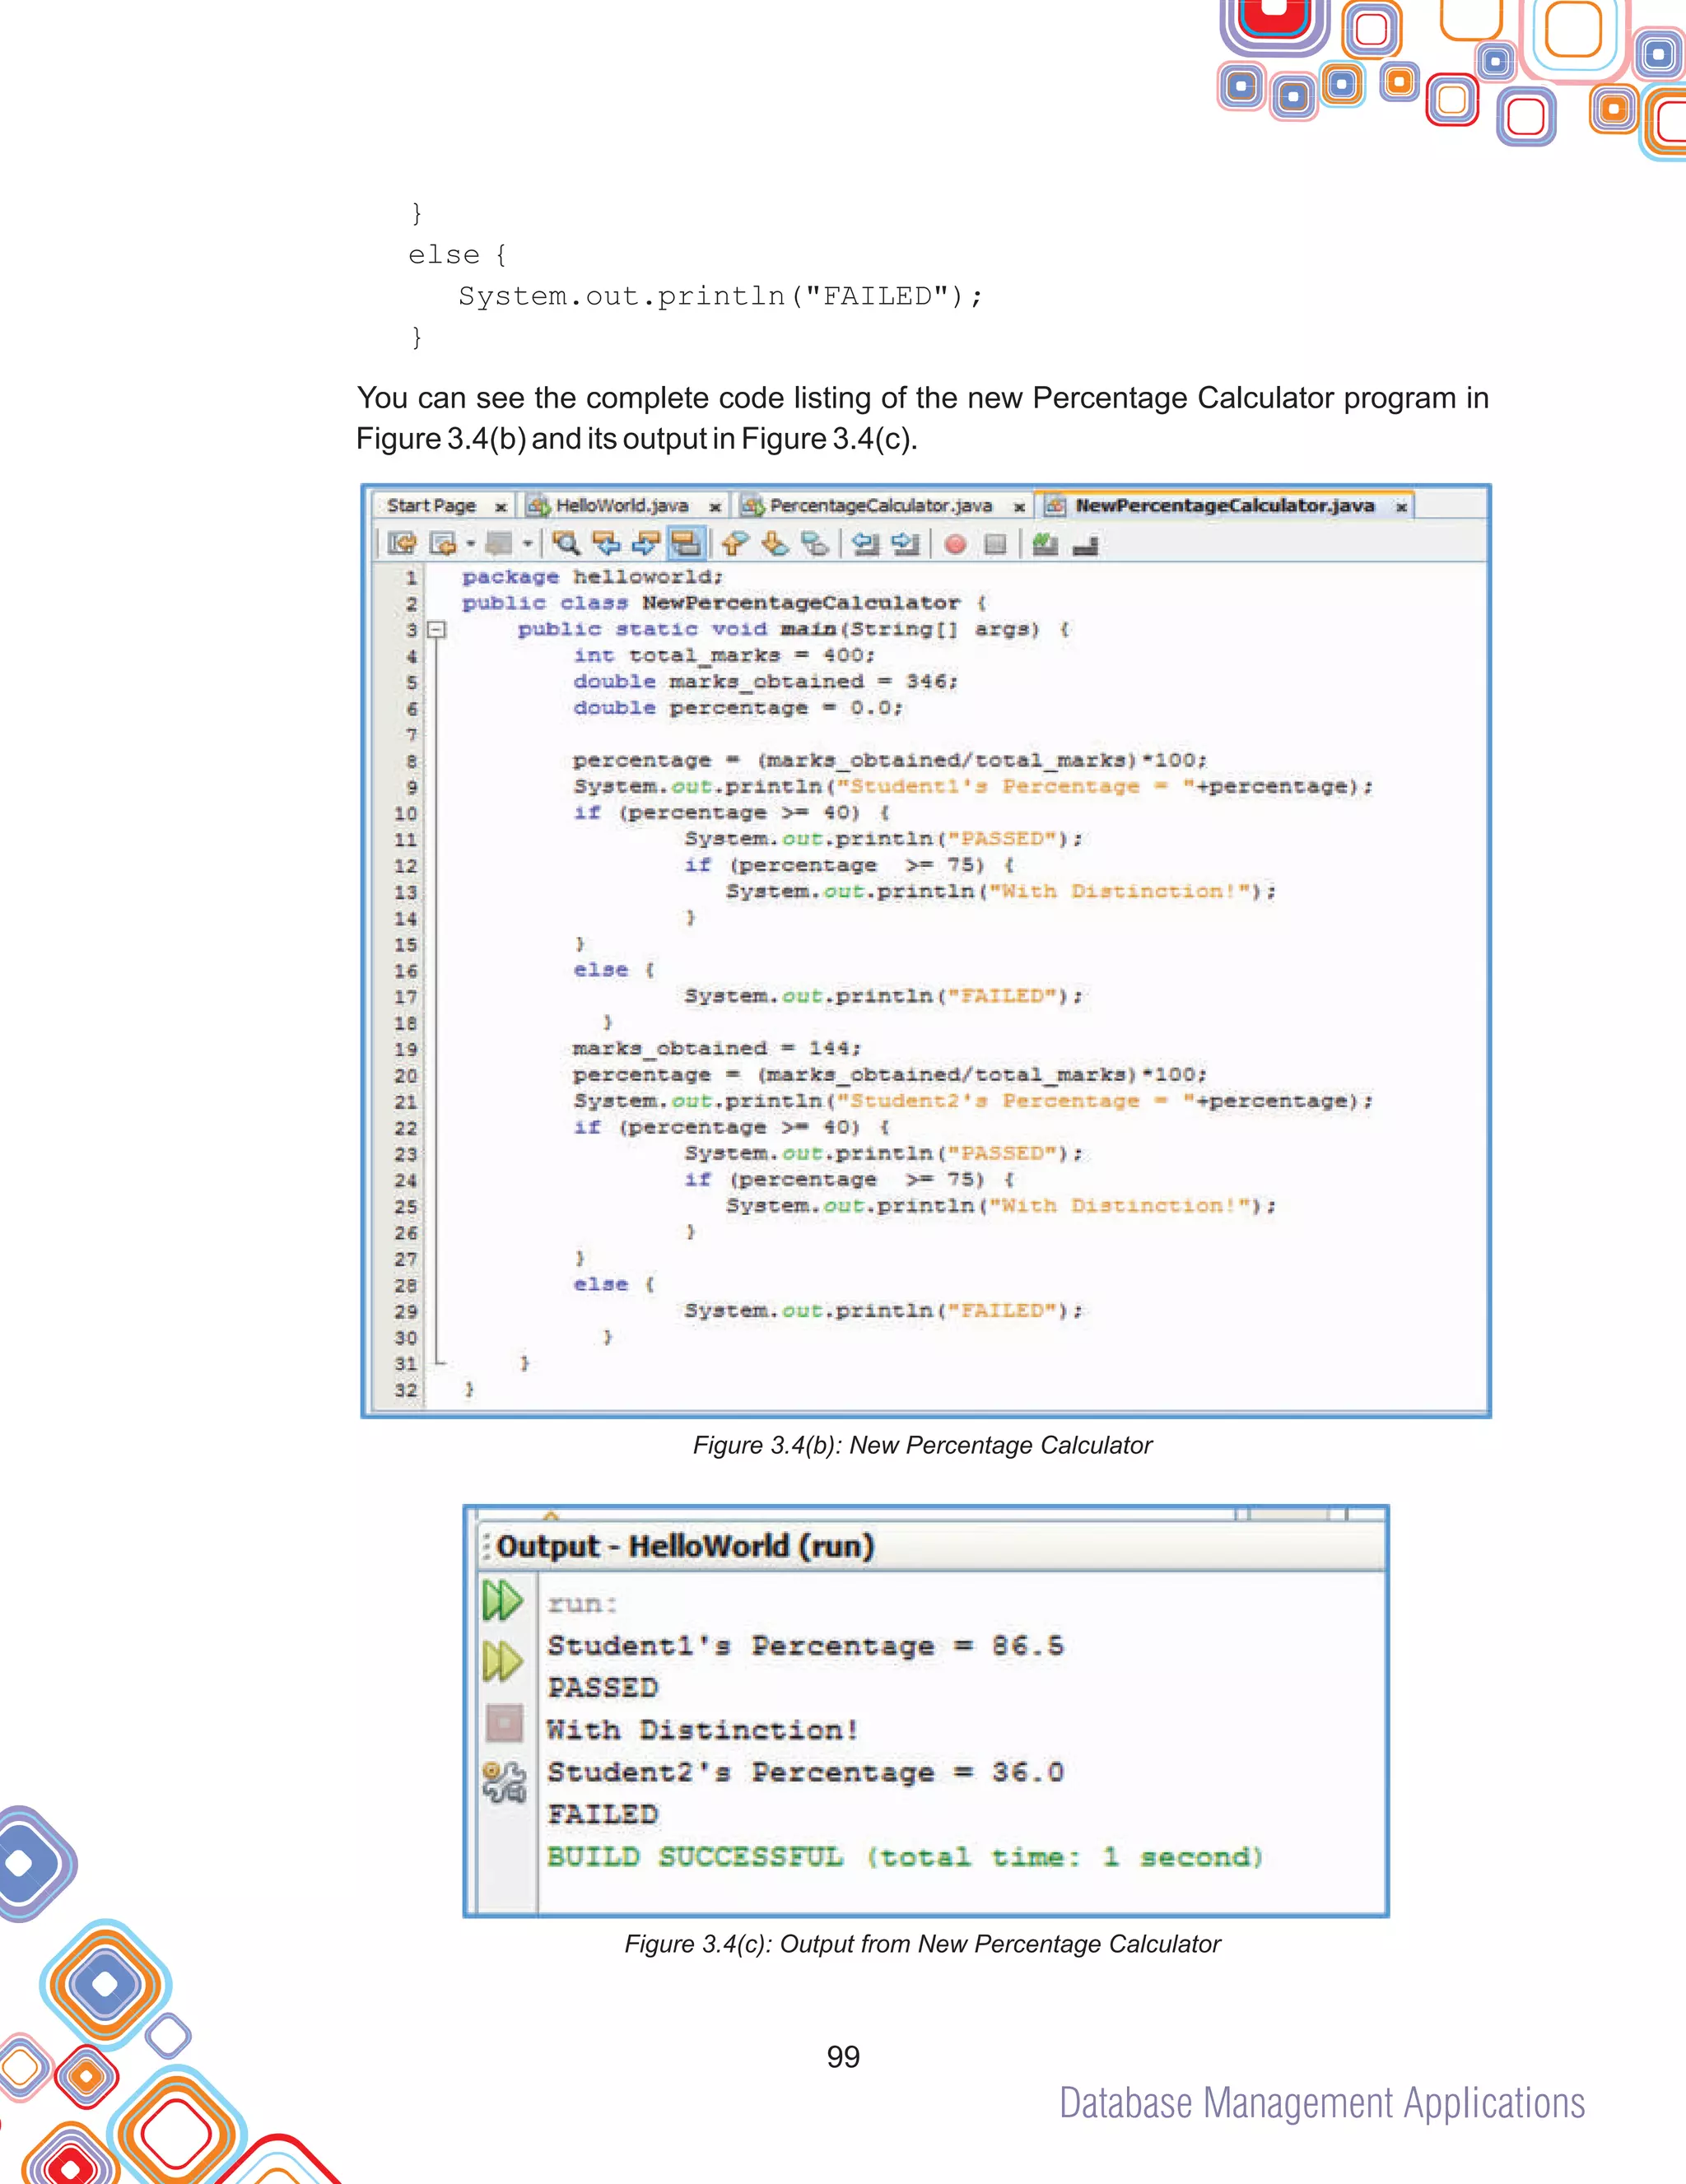Image resolution: width=1686 pixels, height=2184 pixels.
Task: Click line number 10 in the gutter
Action: [405, 813]
